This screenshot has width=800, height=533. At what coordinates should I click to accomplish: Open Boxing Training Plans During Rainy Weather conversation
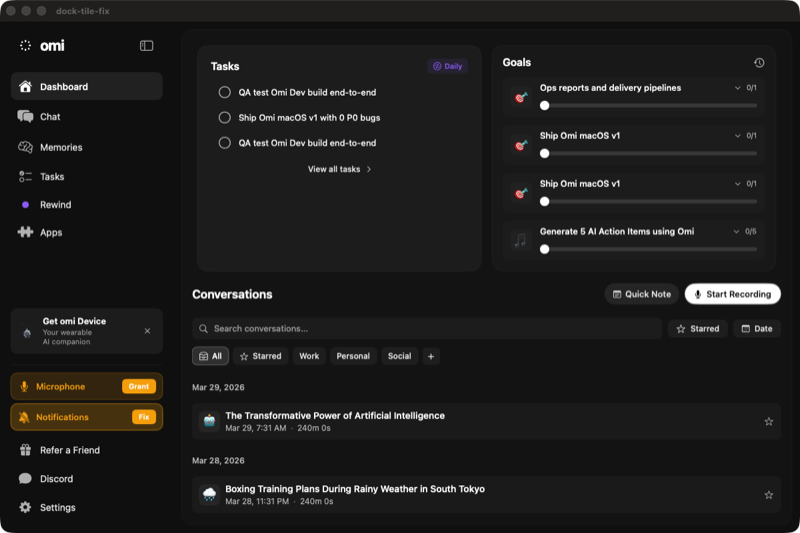(486, 495)
